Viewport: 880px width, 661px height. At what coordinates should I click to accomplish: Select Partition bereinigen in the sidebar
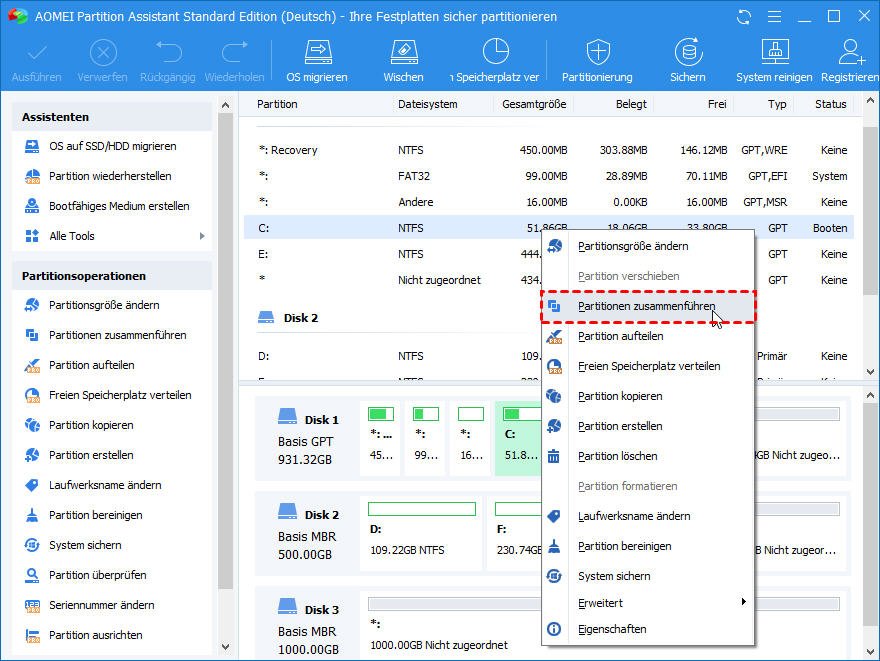tap(95, 515)
